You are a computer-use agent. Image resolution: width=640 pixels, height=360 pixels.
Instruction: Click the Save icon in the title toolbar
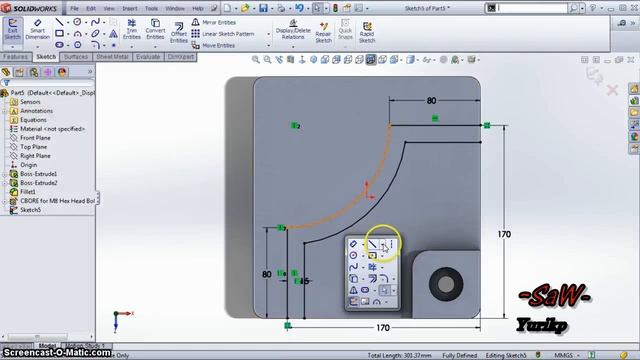[x=263, y=8]
